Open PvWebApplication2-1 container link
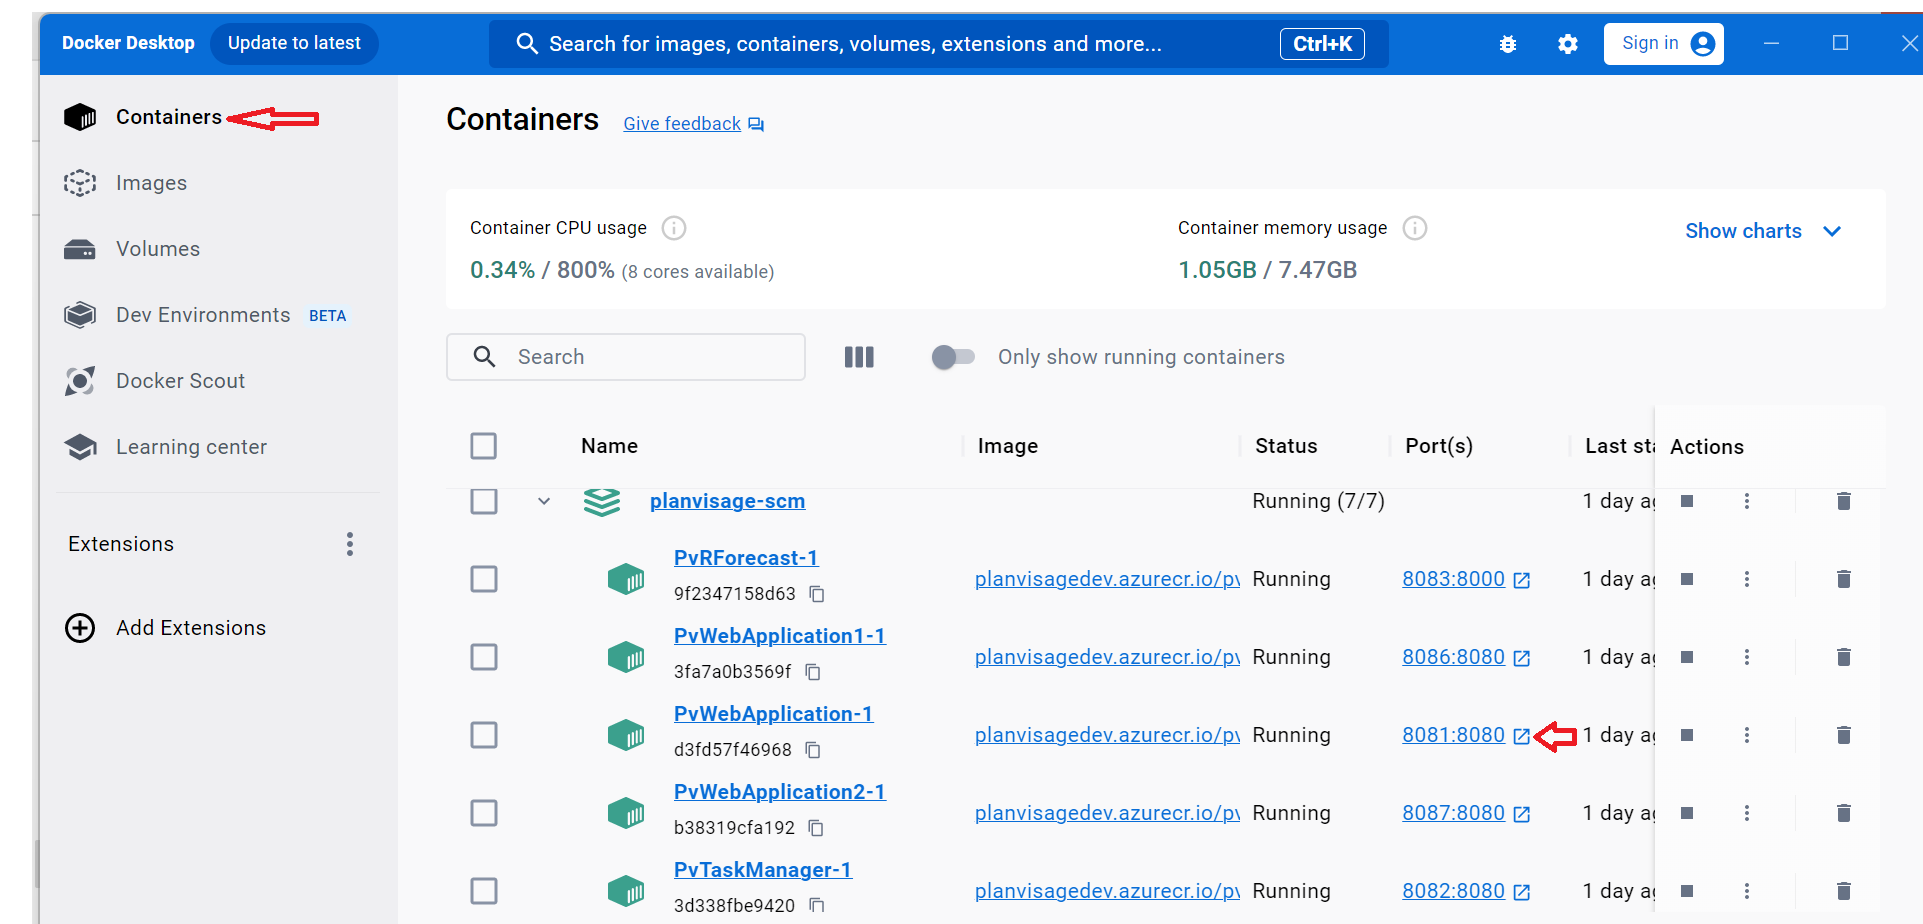This screenshot has width=1923, height=924. [x=780, y=792]
